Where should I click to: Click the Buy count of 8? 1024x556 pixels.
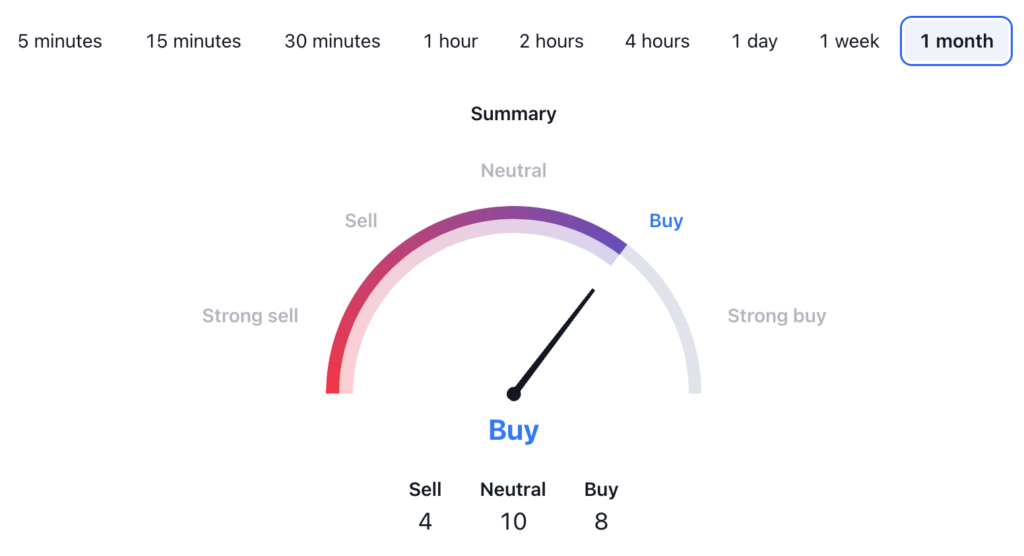click(x=601, y=521)
